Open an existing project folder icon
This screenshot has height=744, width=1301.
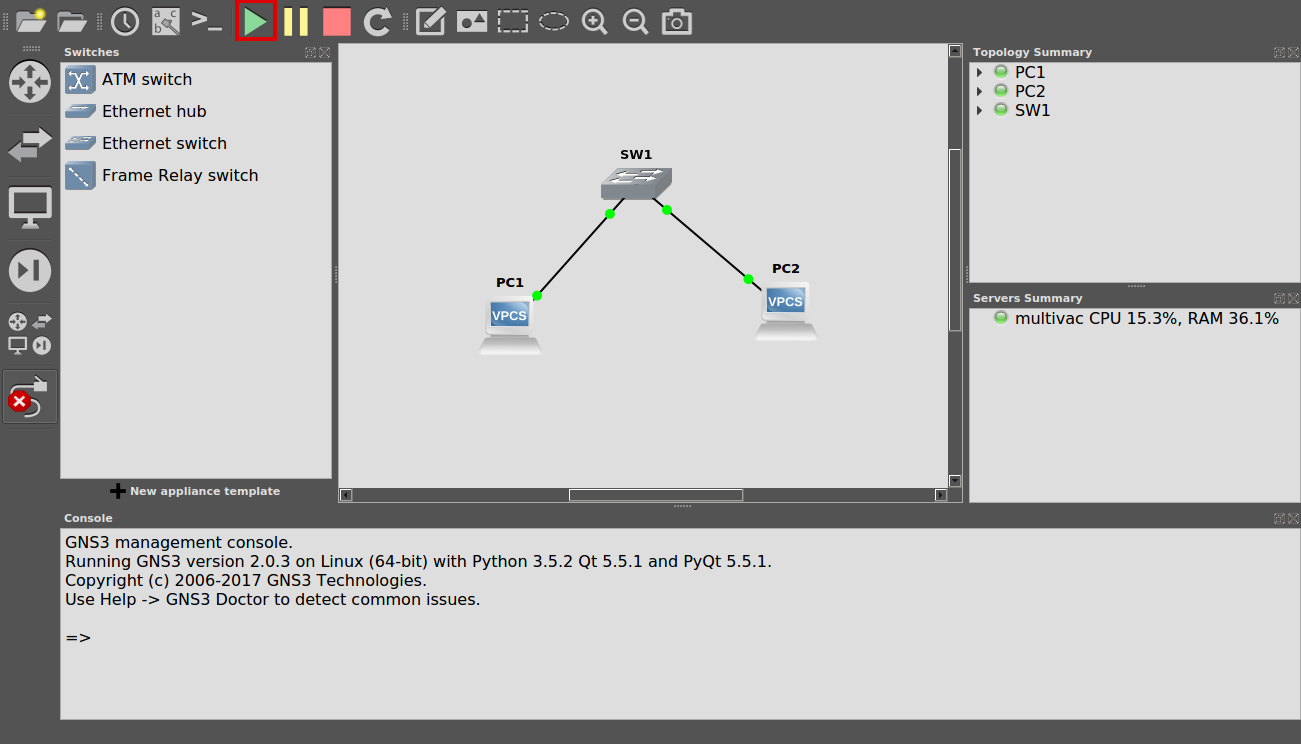(72, 20)
